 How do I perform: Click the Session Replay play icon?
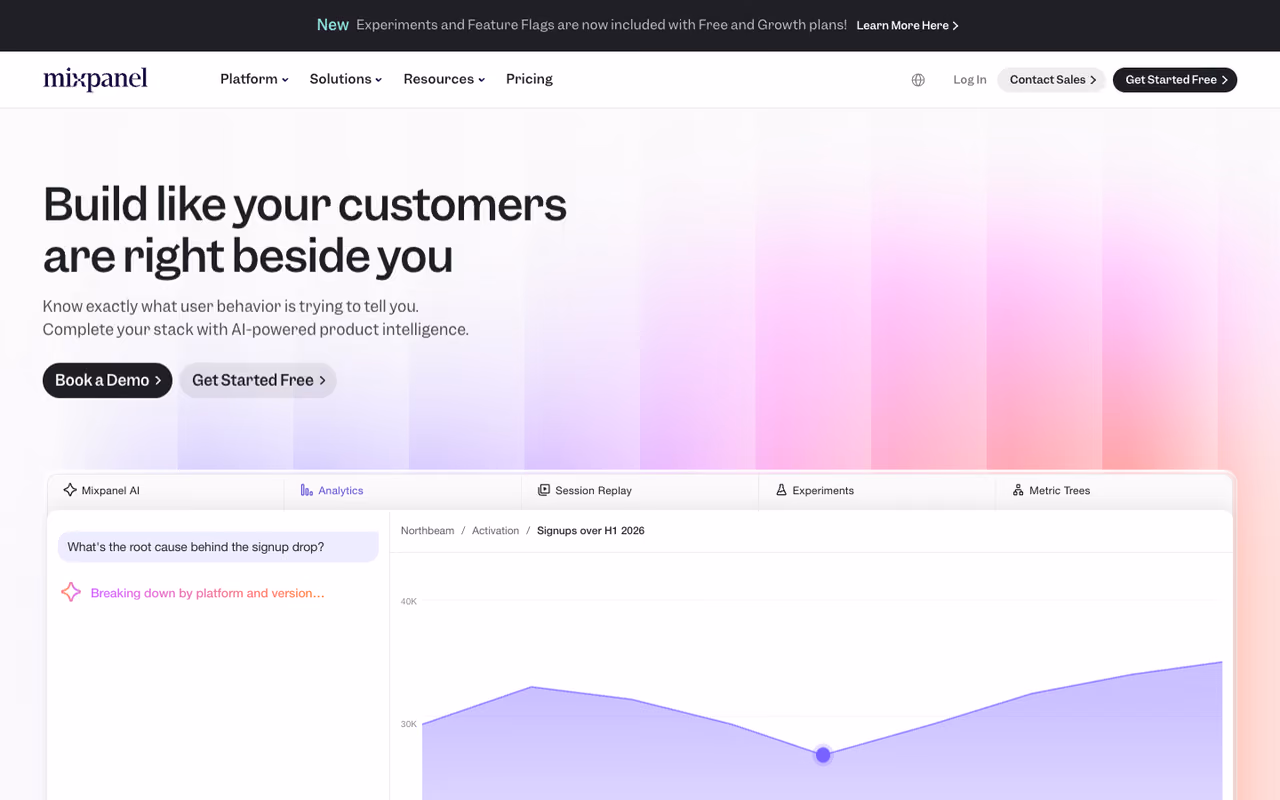pos(544,490)
